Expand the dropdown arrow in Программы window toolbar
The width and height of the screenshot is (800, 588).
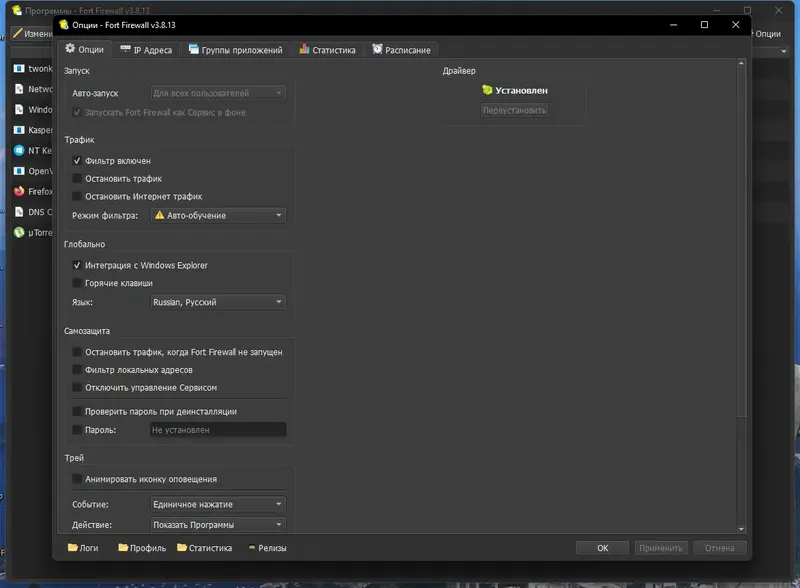tap(784, 51)
